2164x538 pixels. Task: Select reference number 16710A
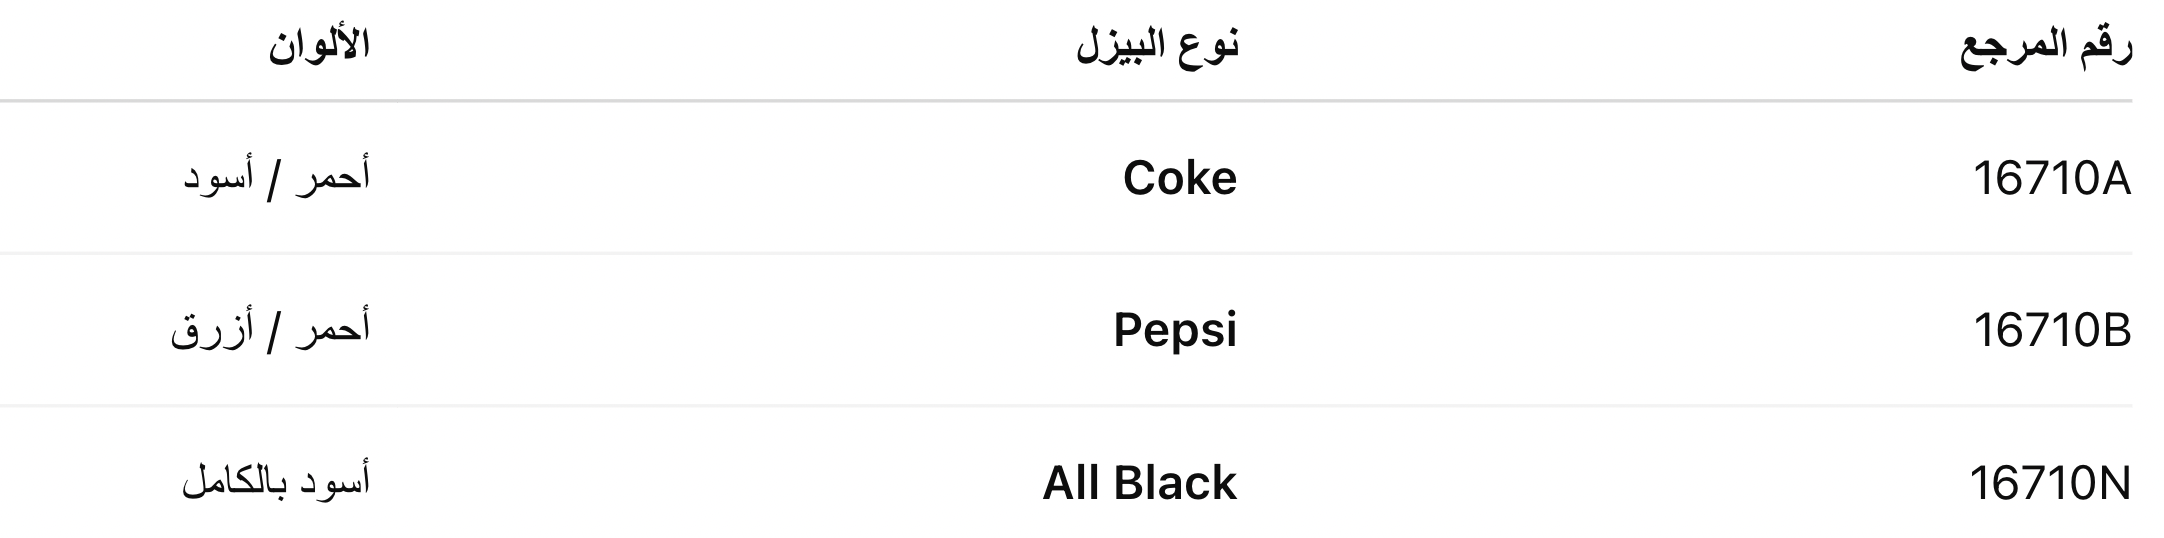pos(2052,180)
